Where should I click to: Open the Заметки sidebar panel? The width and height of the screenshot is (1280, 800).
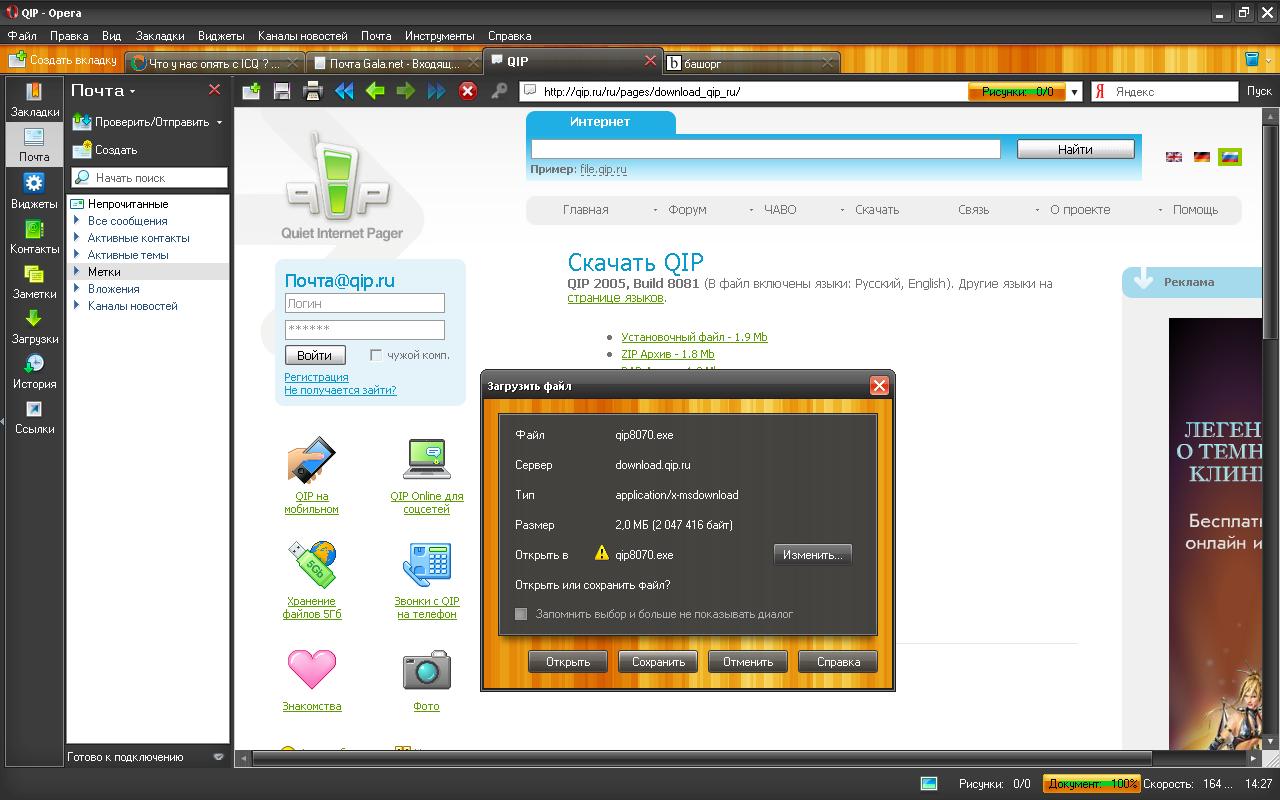34,281
